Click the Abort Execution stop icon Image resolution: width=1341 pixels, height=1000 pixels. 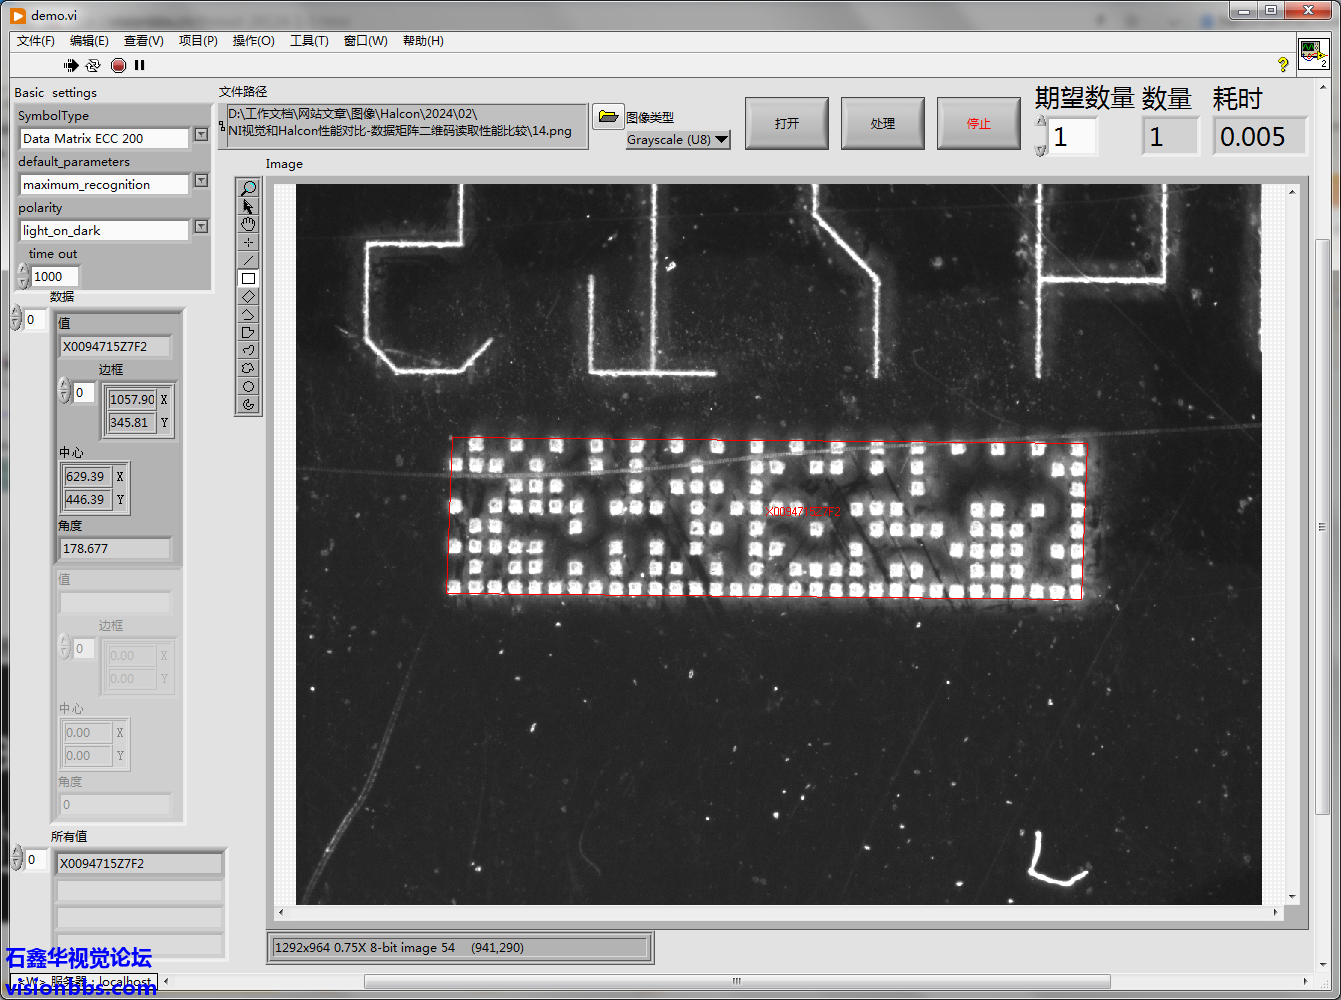(118, 65)
